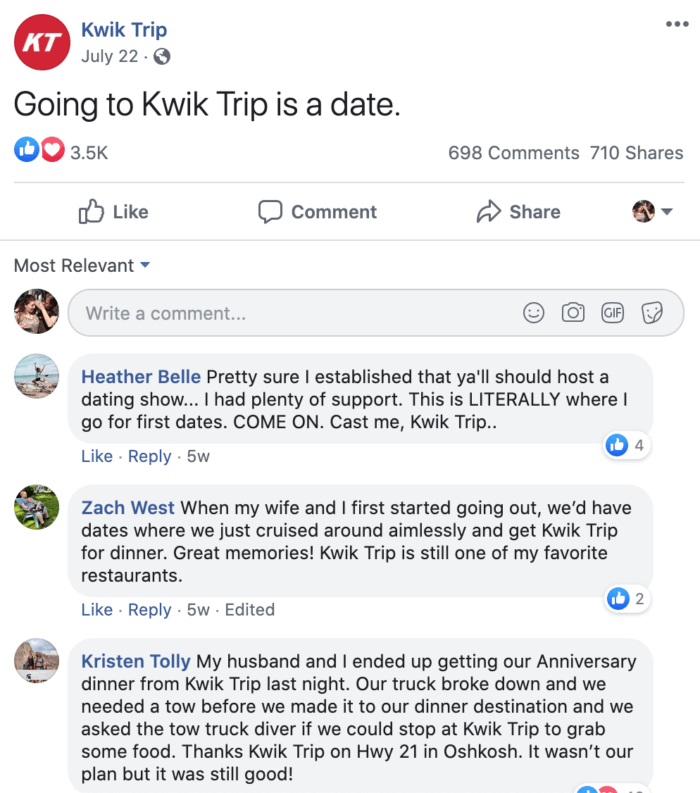Open the 698 Comments link
700x793 pixels.
[x=513, y=153]
